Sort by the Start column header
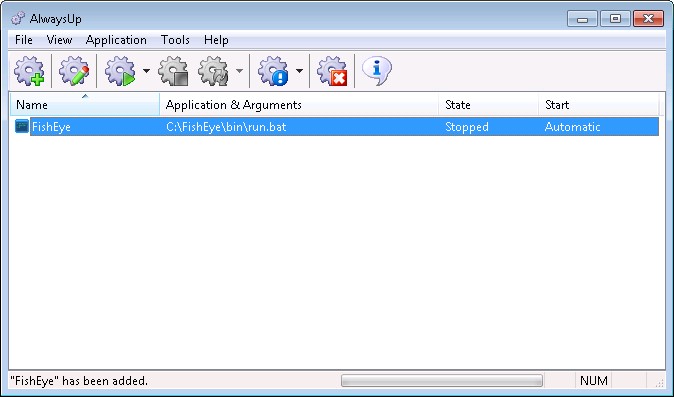This screenshot has width=674, height=397. (599, 104)
